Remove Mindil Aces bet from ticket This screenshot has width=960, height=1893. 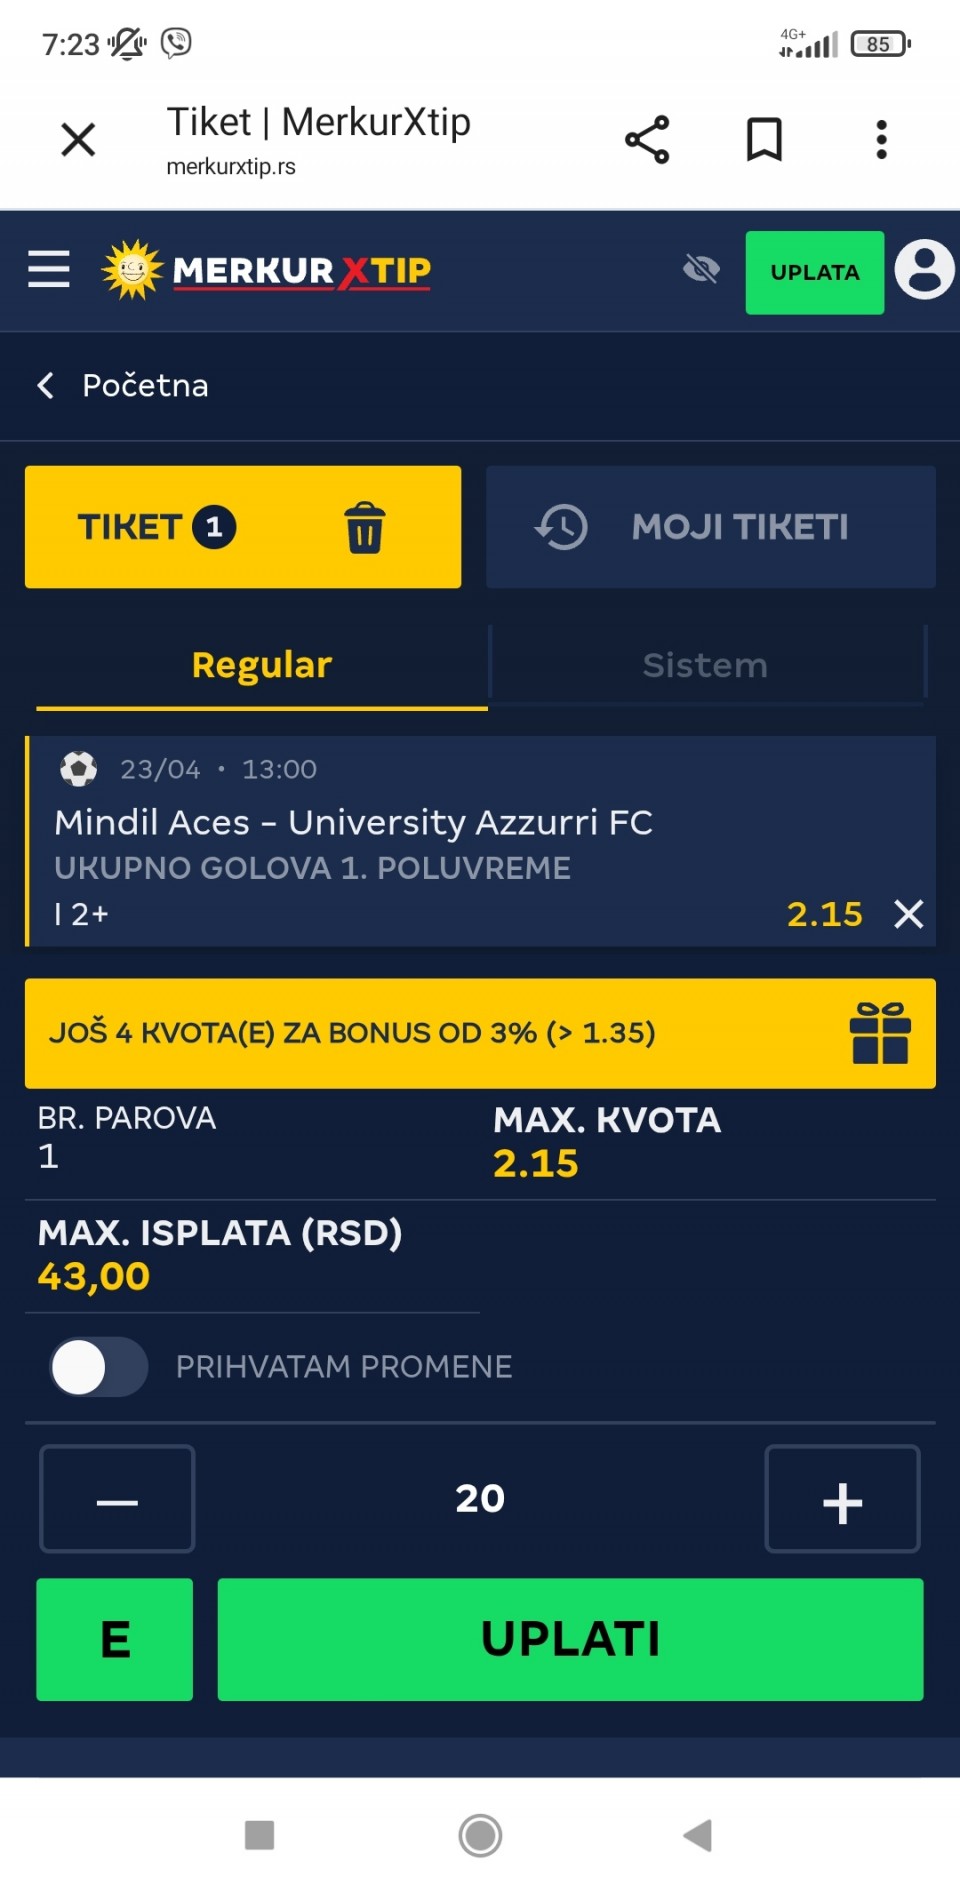(x=908, y=914)
